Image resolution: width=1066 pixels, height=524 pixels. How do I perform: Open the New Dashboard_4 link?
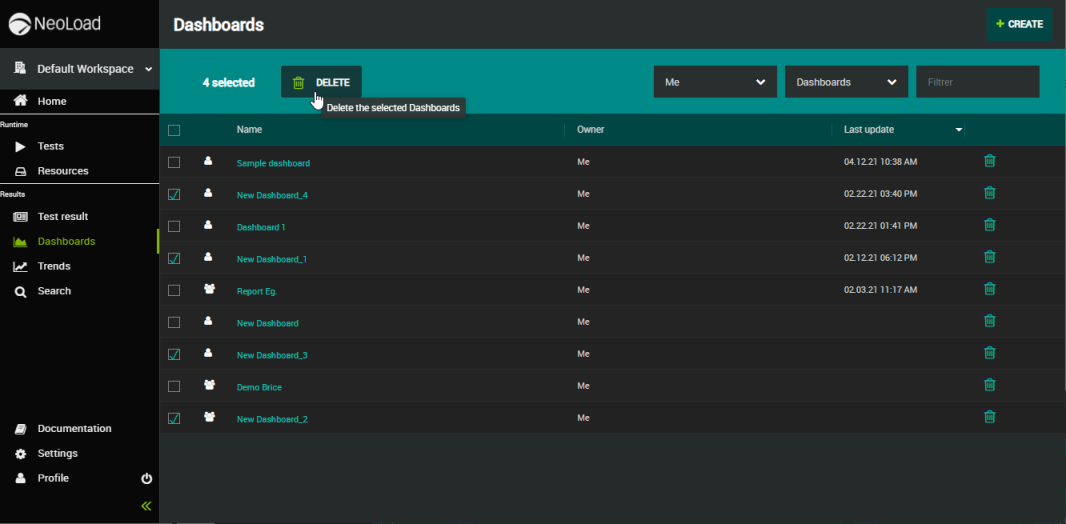pyautogui.click(x=272, y=195)
